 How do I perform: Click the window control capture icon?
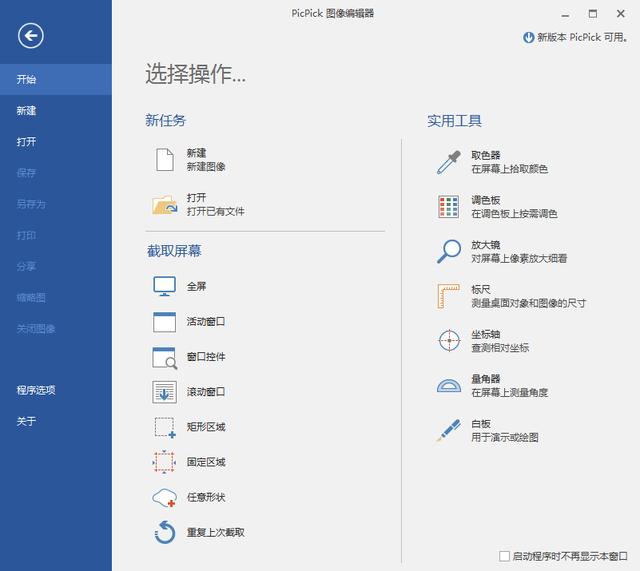tap(164, 358)
